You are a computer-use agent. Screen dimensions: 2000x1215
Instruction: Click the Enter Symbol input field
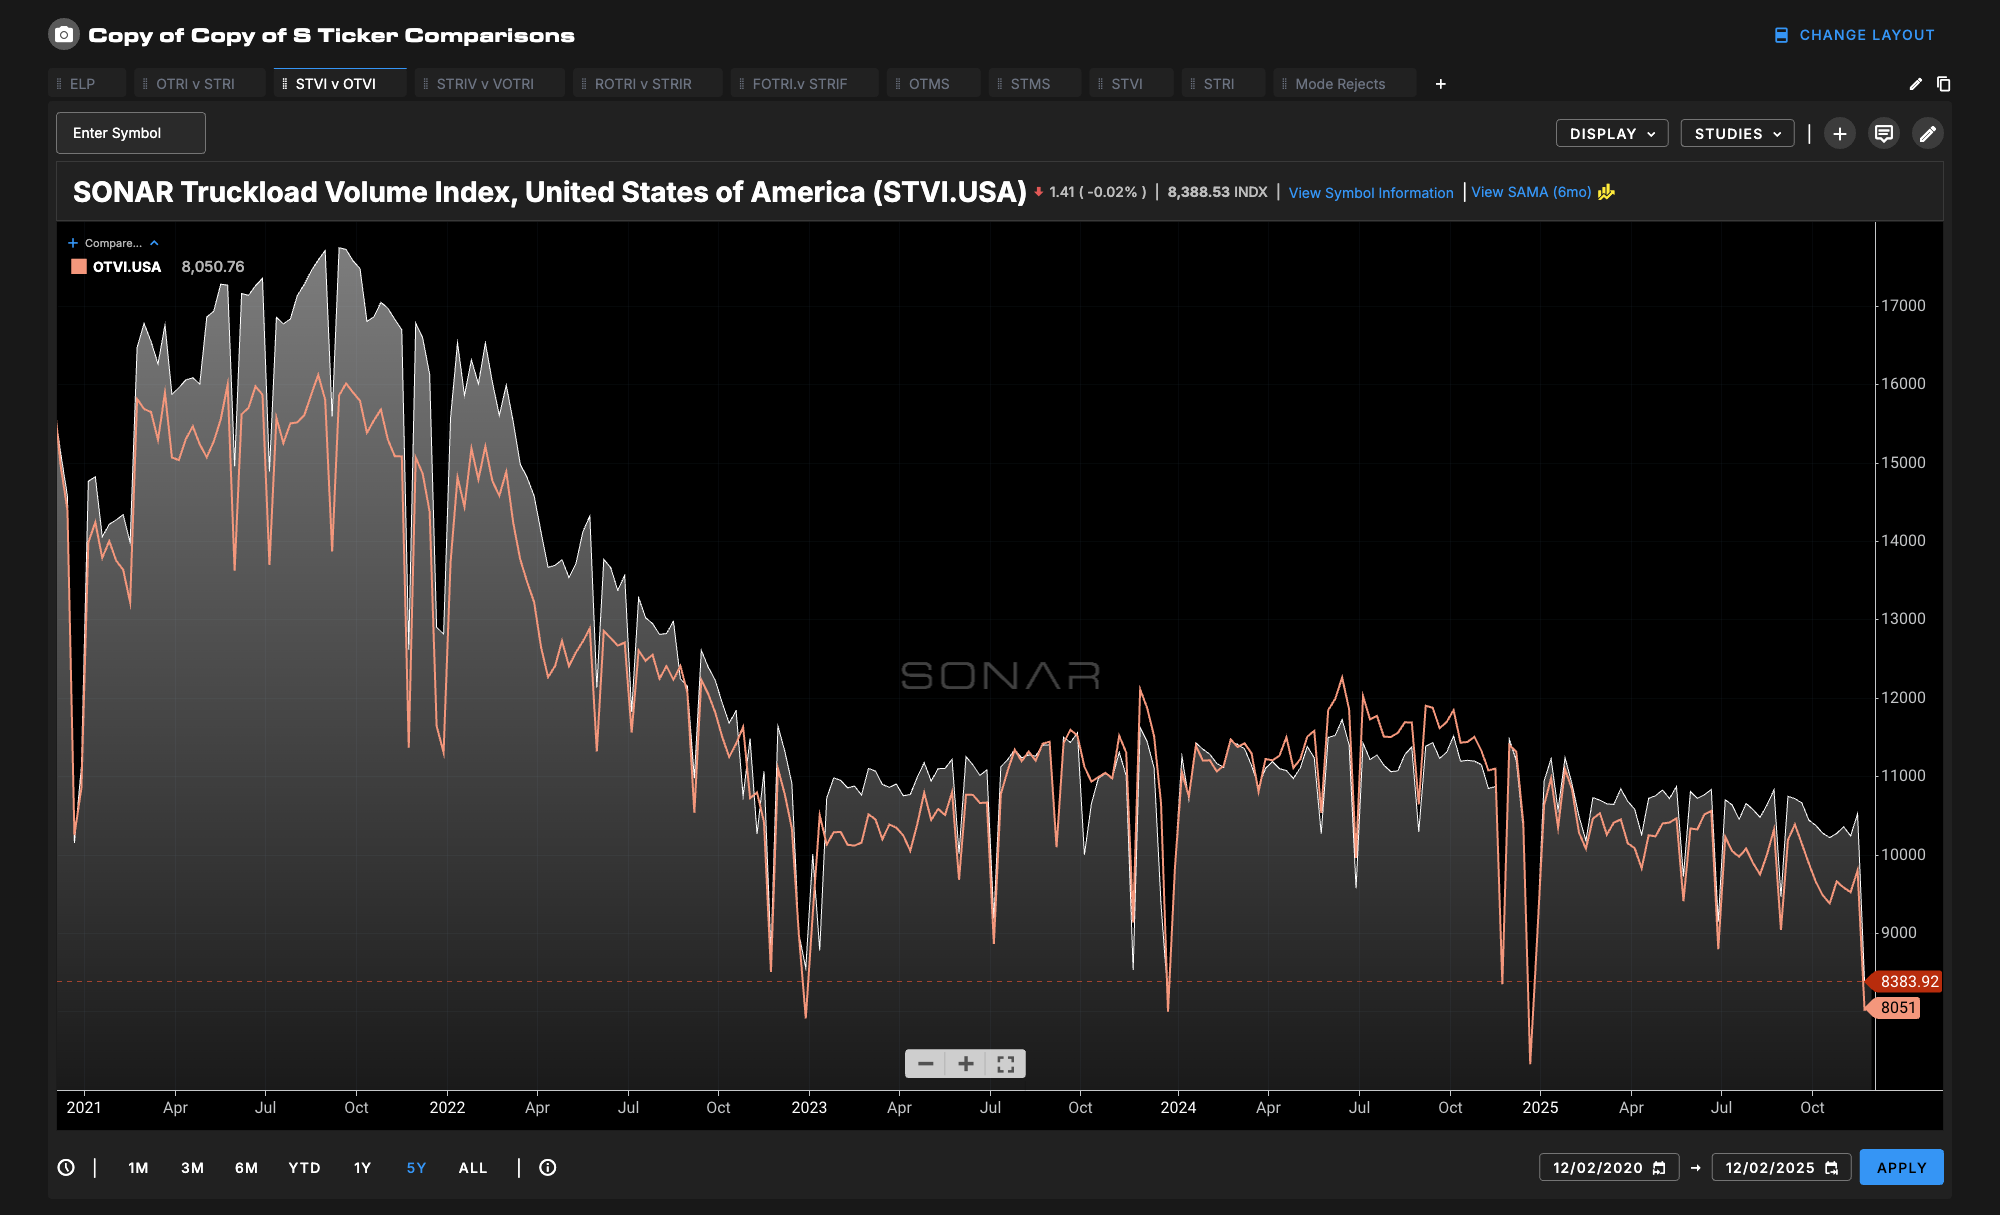131,133
